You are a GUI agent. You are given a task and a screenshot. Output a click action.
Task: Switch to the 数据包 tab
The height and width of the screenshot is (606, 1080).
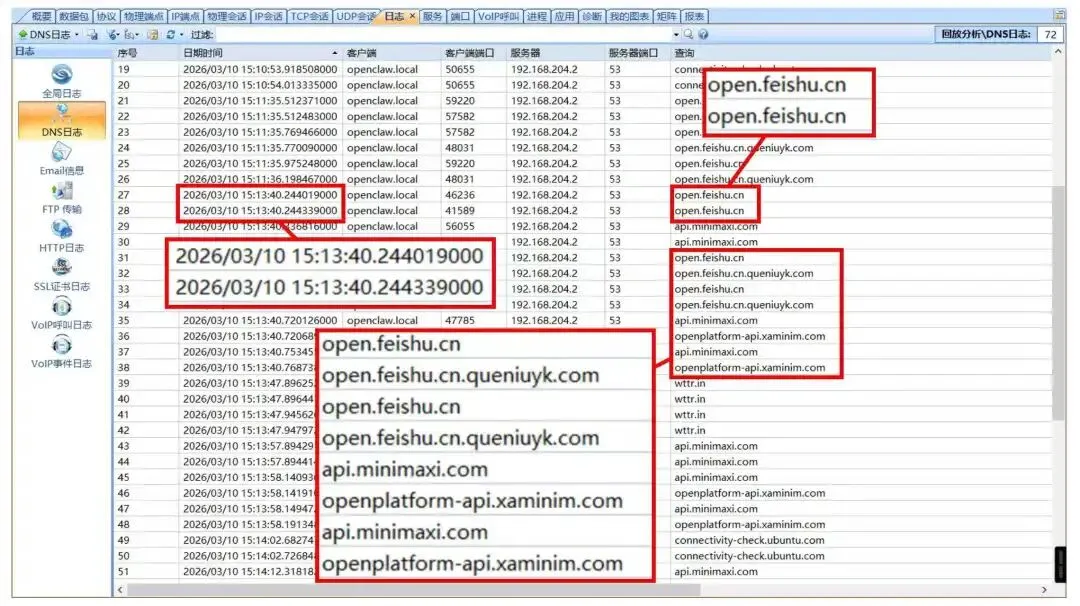(x=74, y=16)
